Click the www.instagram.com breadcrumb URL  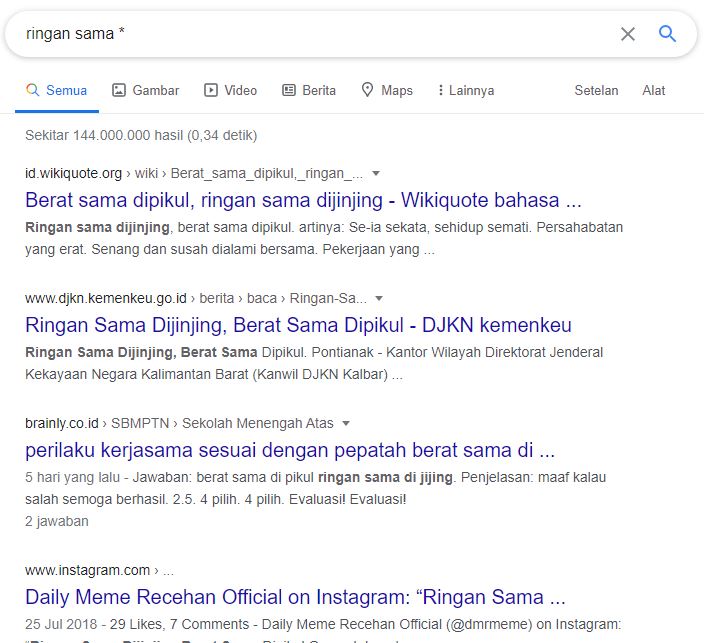(99, 570)
